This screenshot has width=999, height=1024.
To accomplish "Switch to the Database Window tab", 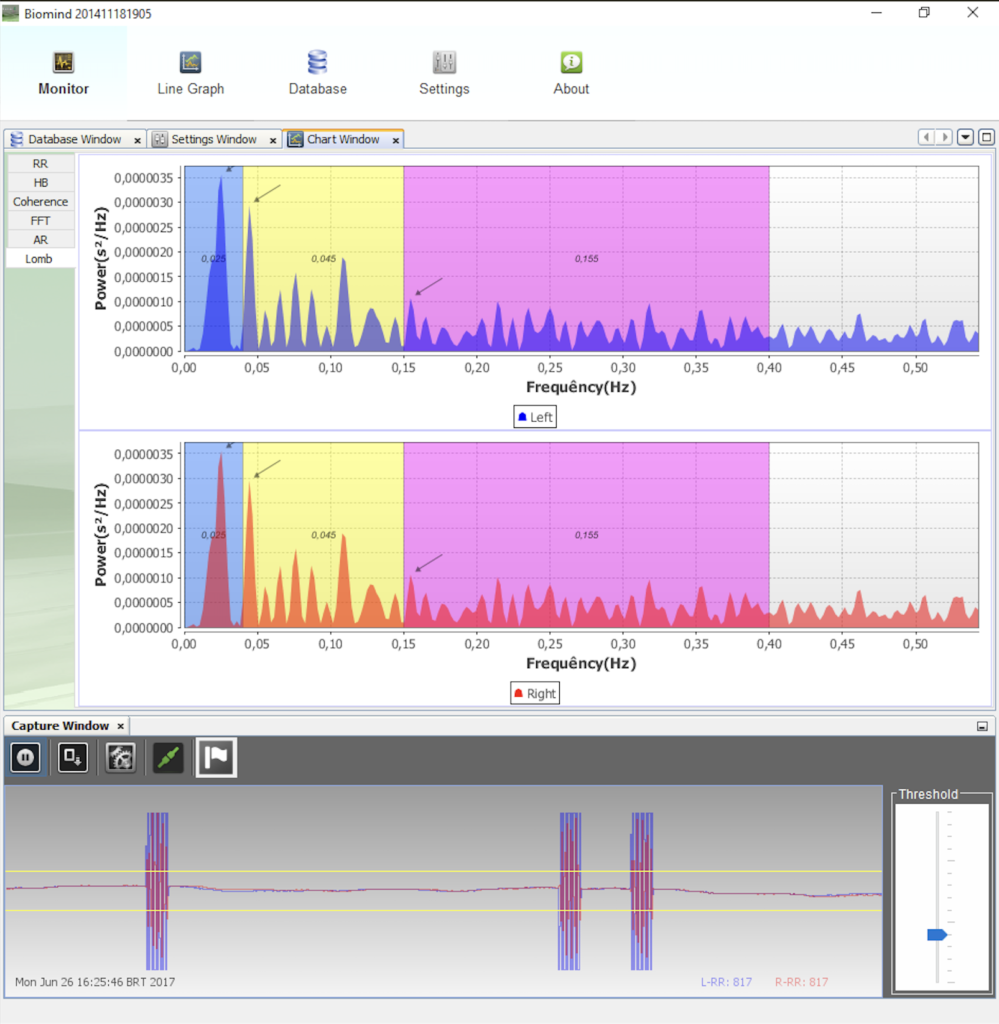I will pos(74,139).
